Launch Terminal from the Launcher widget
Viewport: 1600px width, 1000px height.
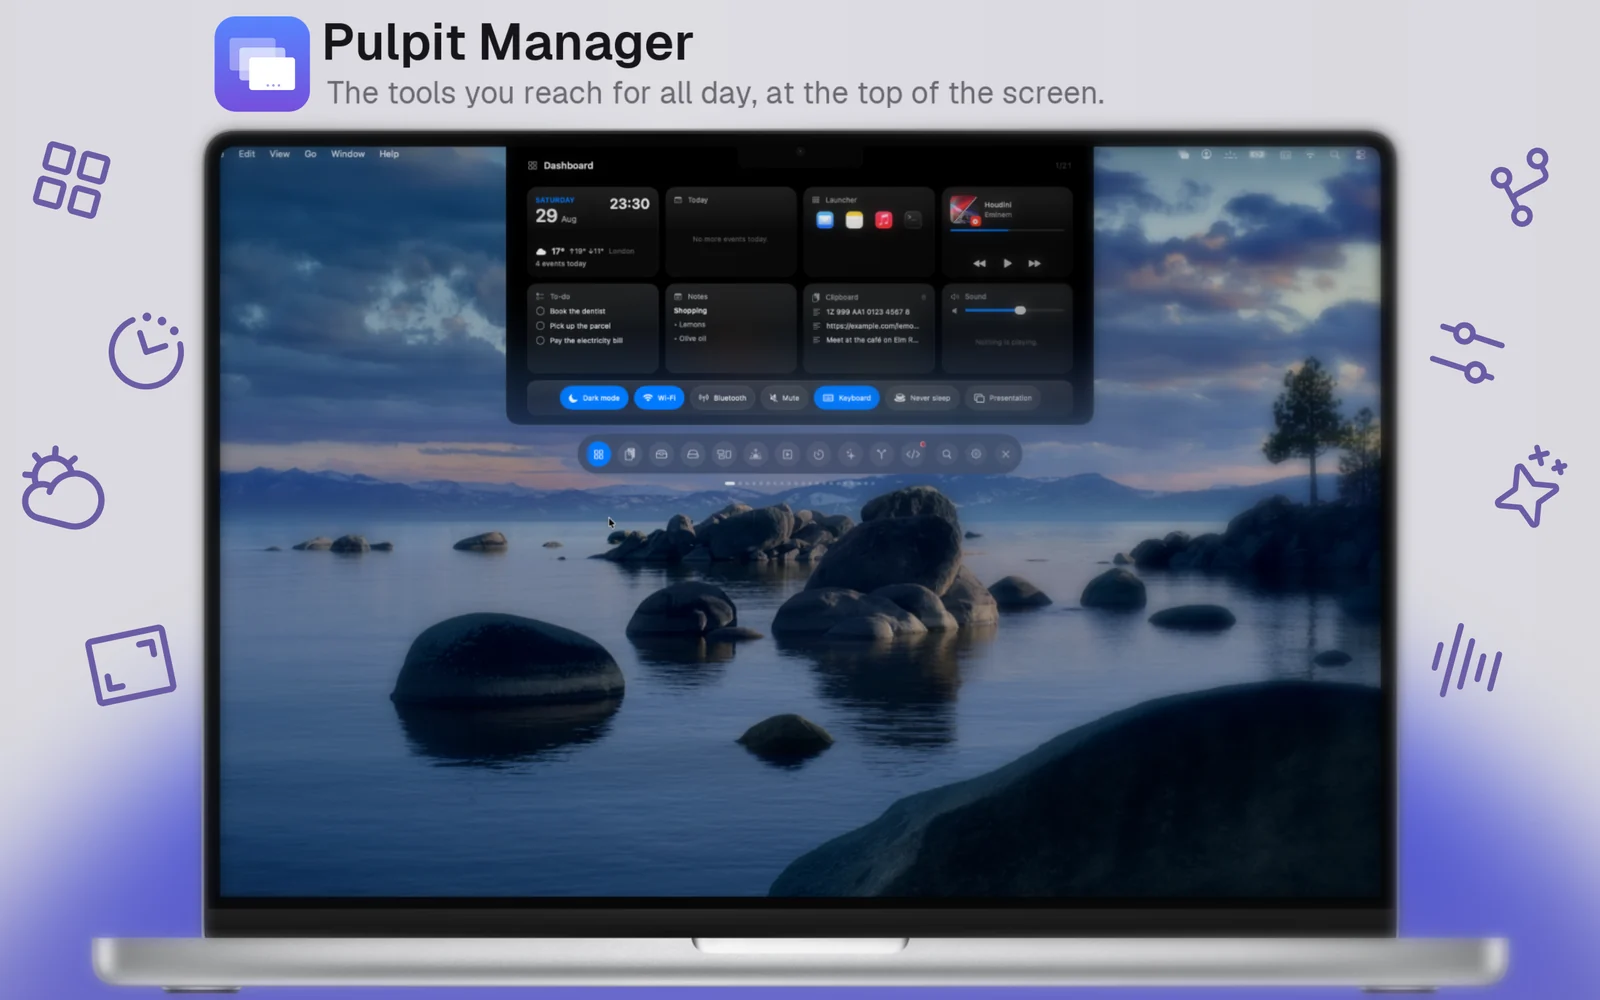[x=913, y=220]
